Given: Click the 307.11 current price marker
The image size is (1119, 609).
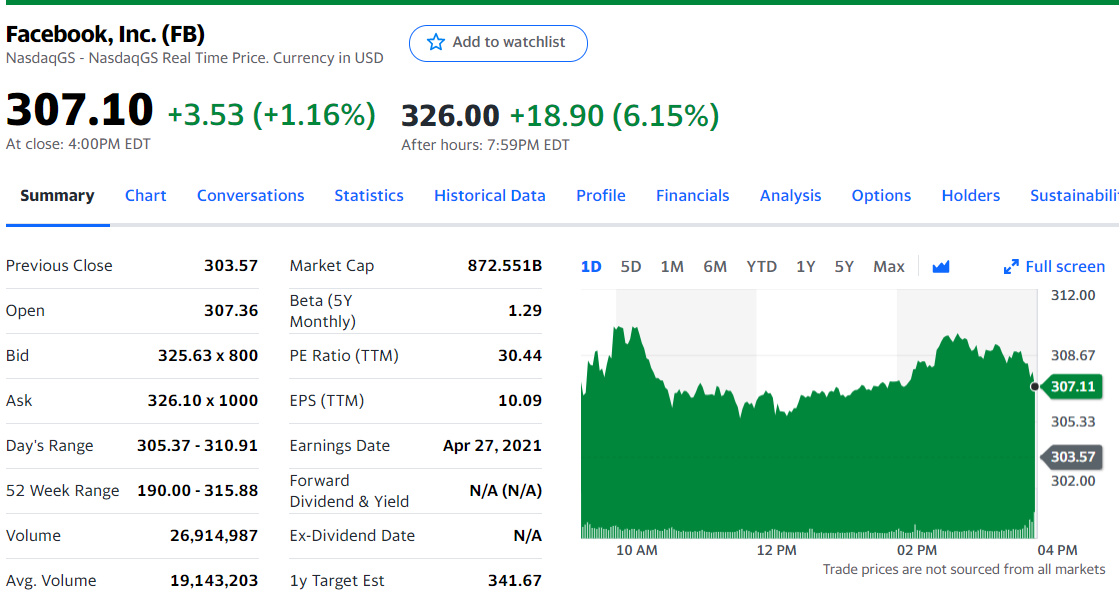Looking at the screenshot, I should (x=1073, y=387).
